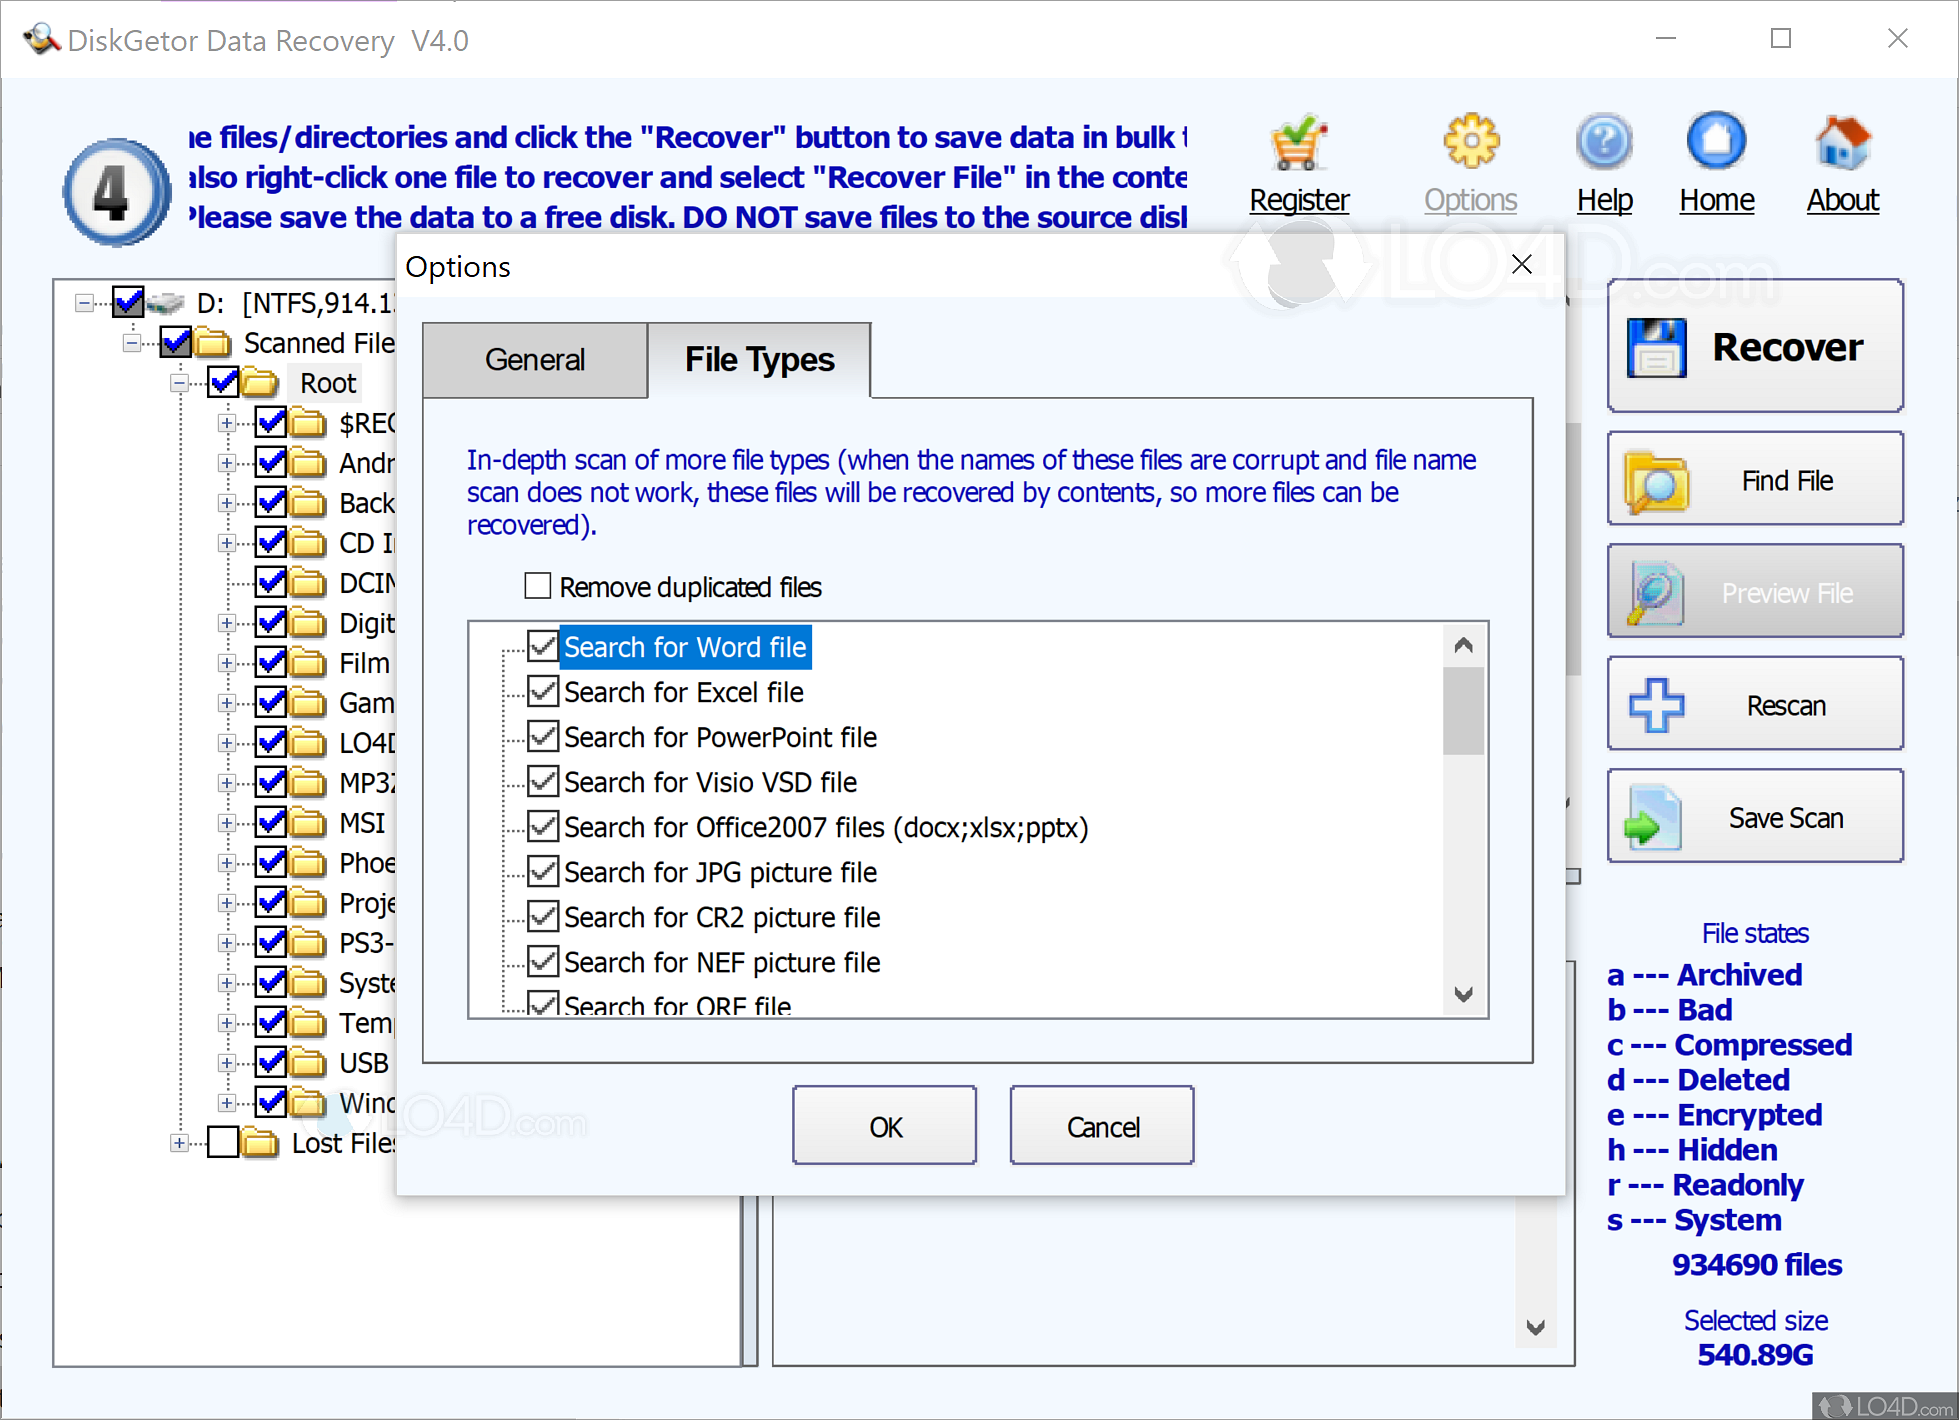Check the Lost Files folder checkbox
This screenshot has width=1959, height=1420.
223,1142
